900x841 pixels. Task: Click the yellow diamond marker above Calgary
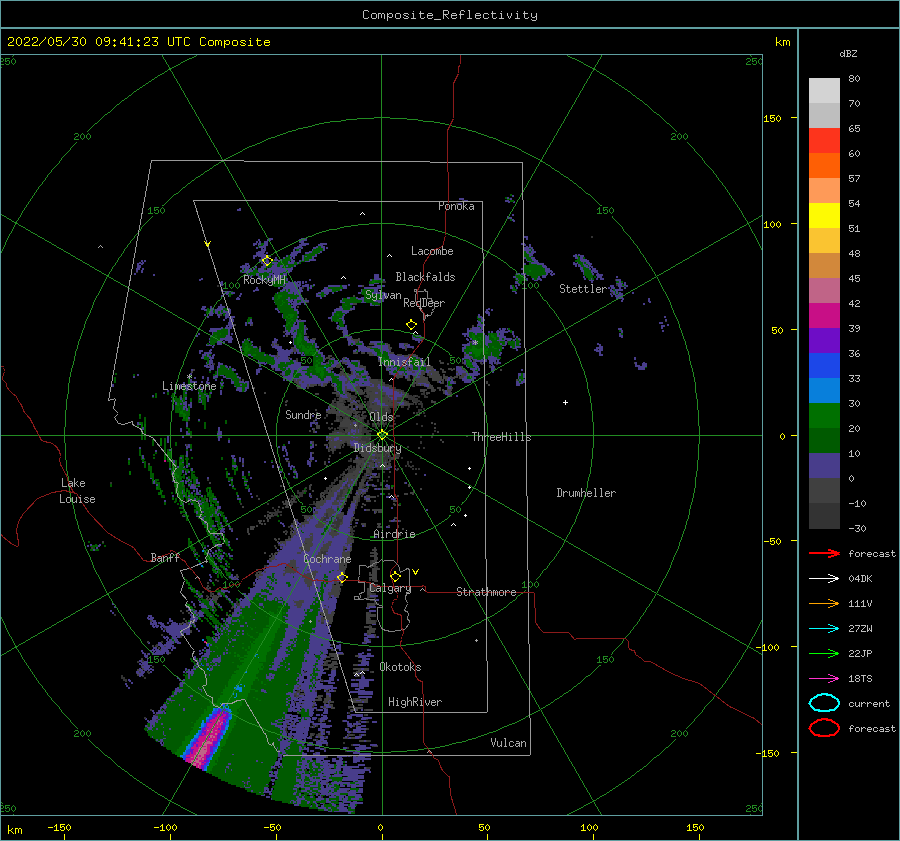395,576
